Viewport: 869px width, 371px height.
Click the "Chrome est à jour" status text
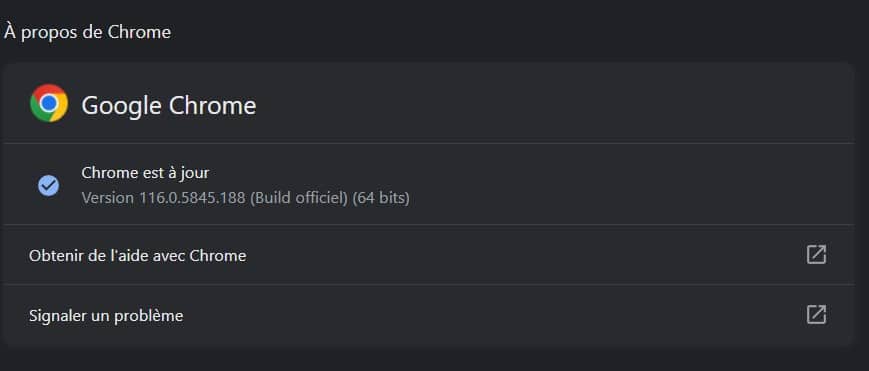point(145,173)
